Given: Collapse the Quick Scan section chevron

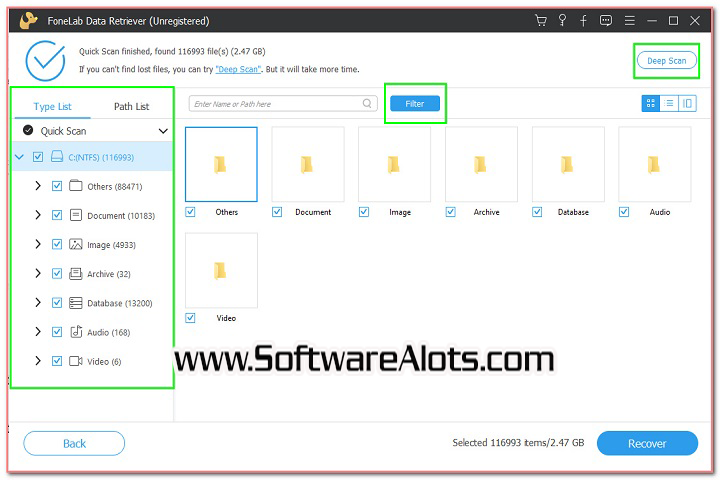Looking at the screenshot, I should click(163, 131).
